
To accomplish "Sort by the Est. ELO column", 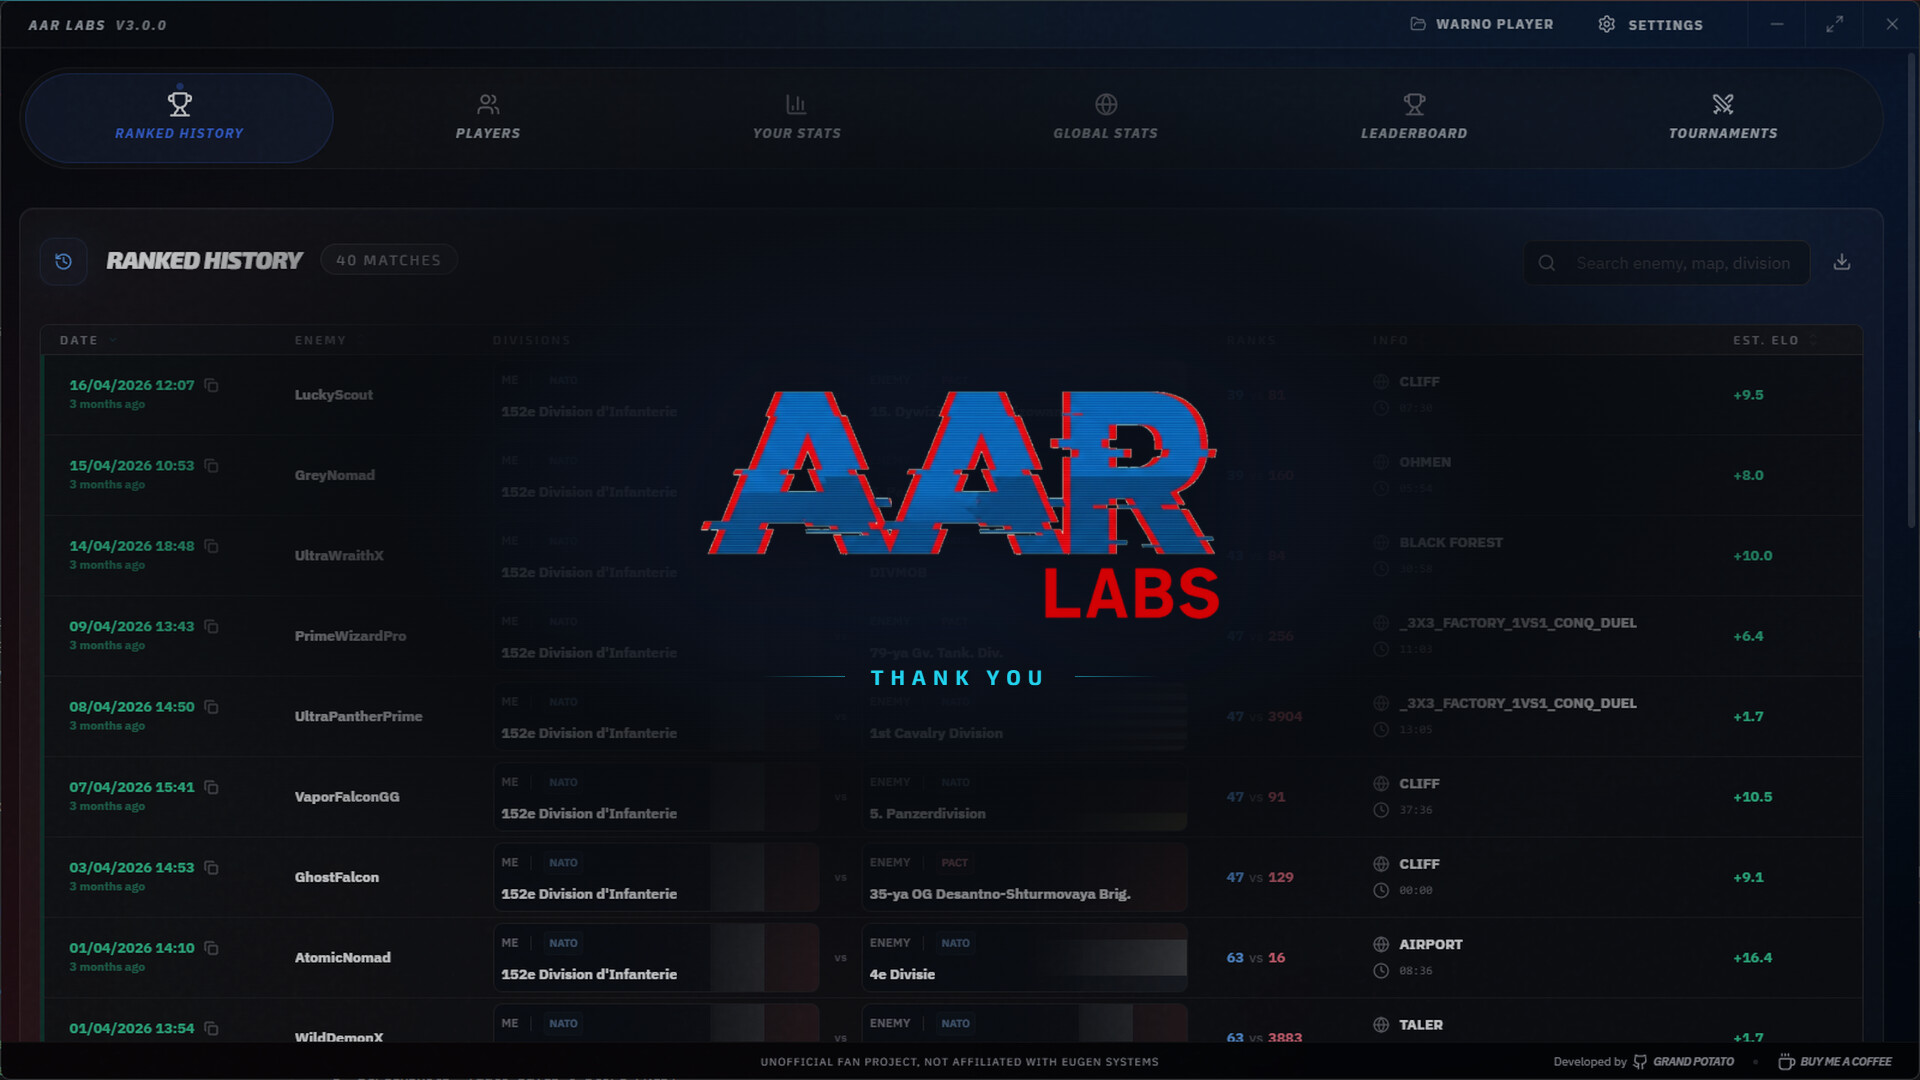I will pyautogui.click(x=1774, y=340).
